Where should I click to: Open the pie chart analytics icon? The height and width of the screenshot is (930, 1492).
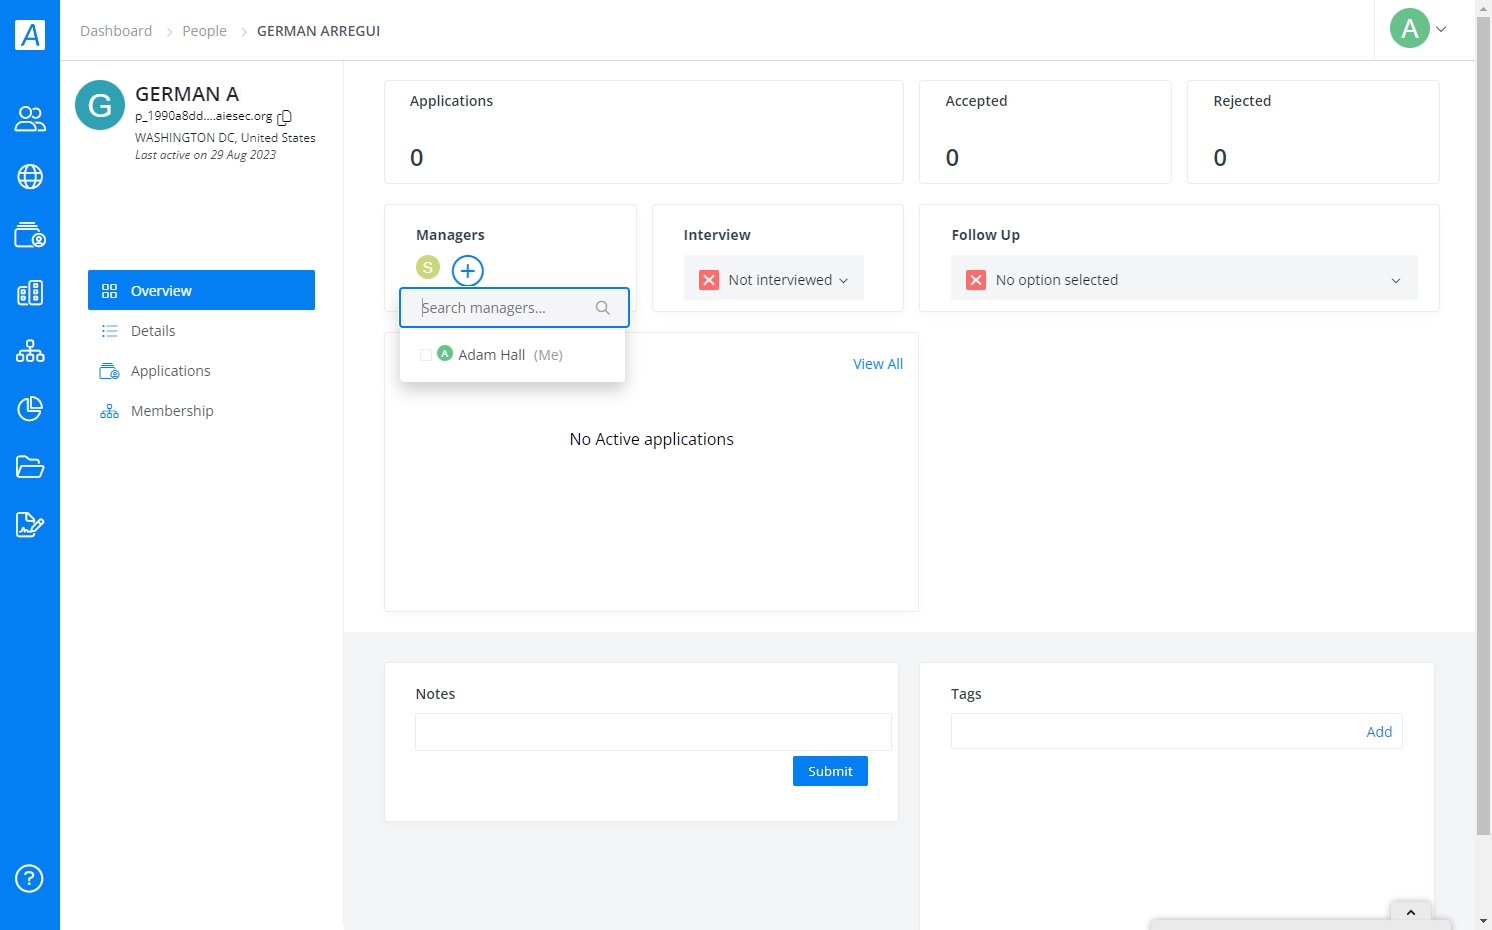coord(30,409)
